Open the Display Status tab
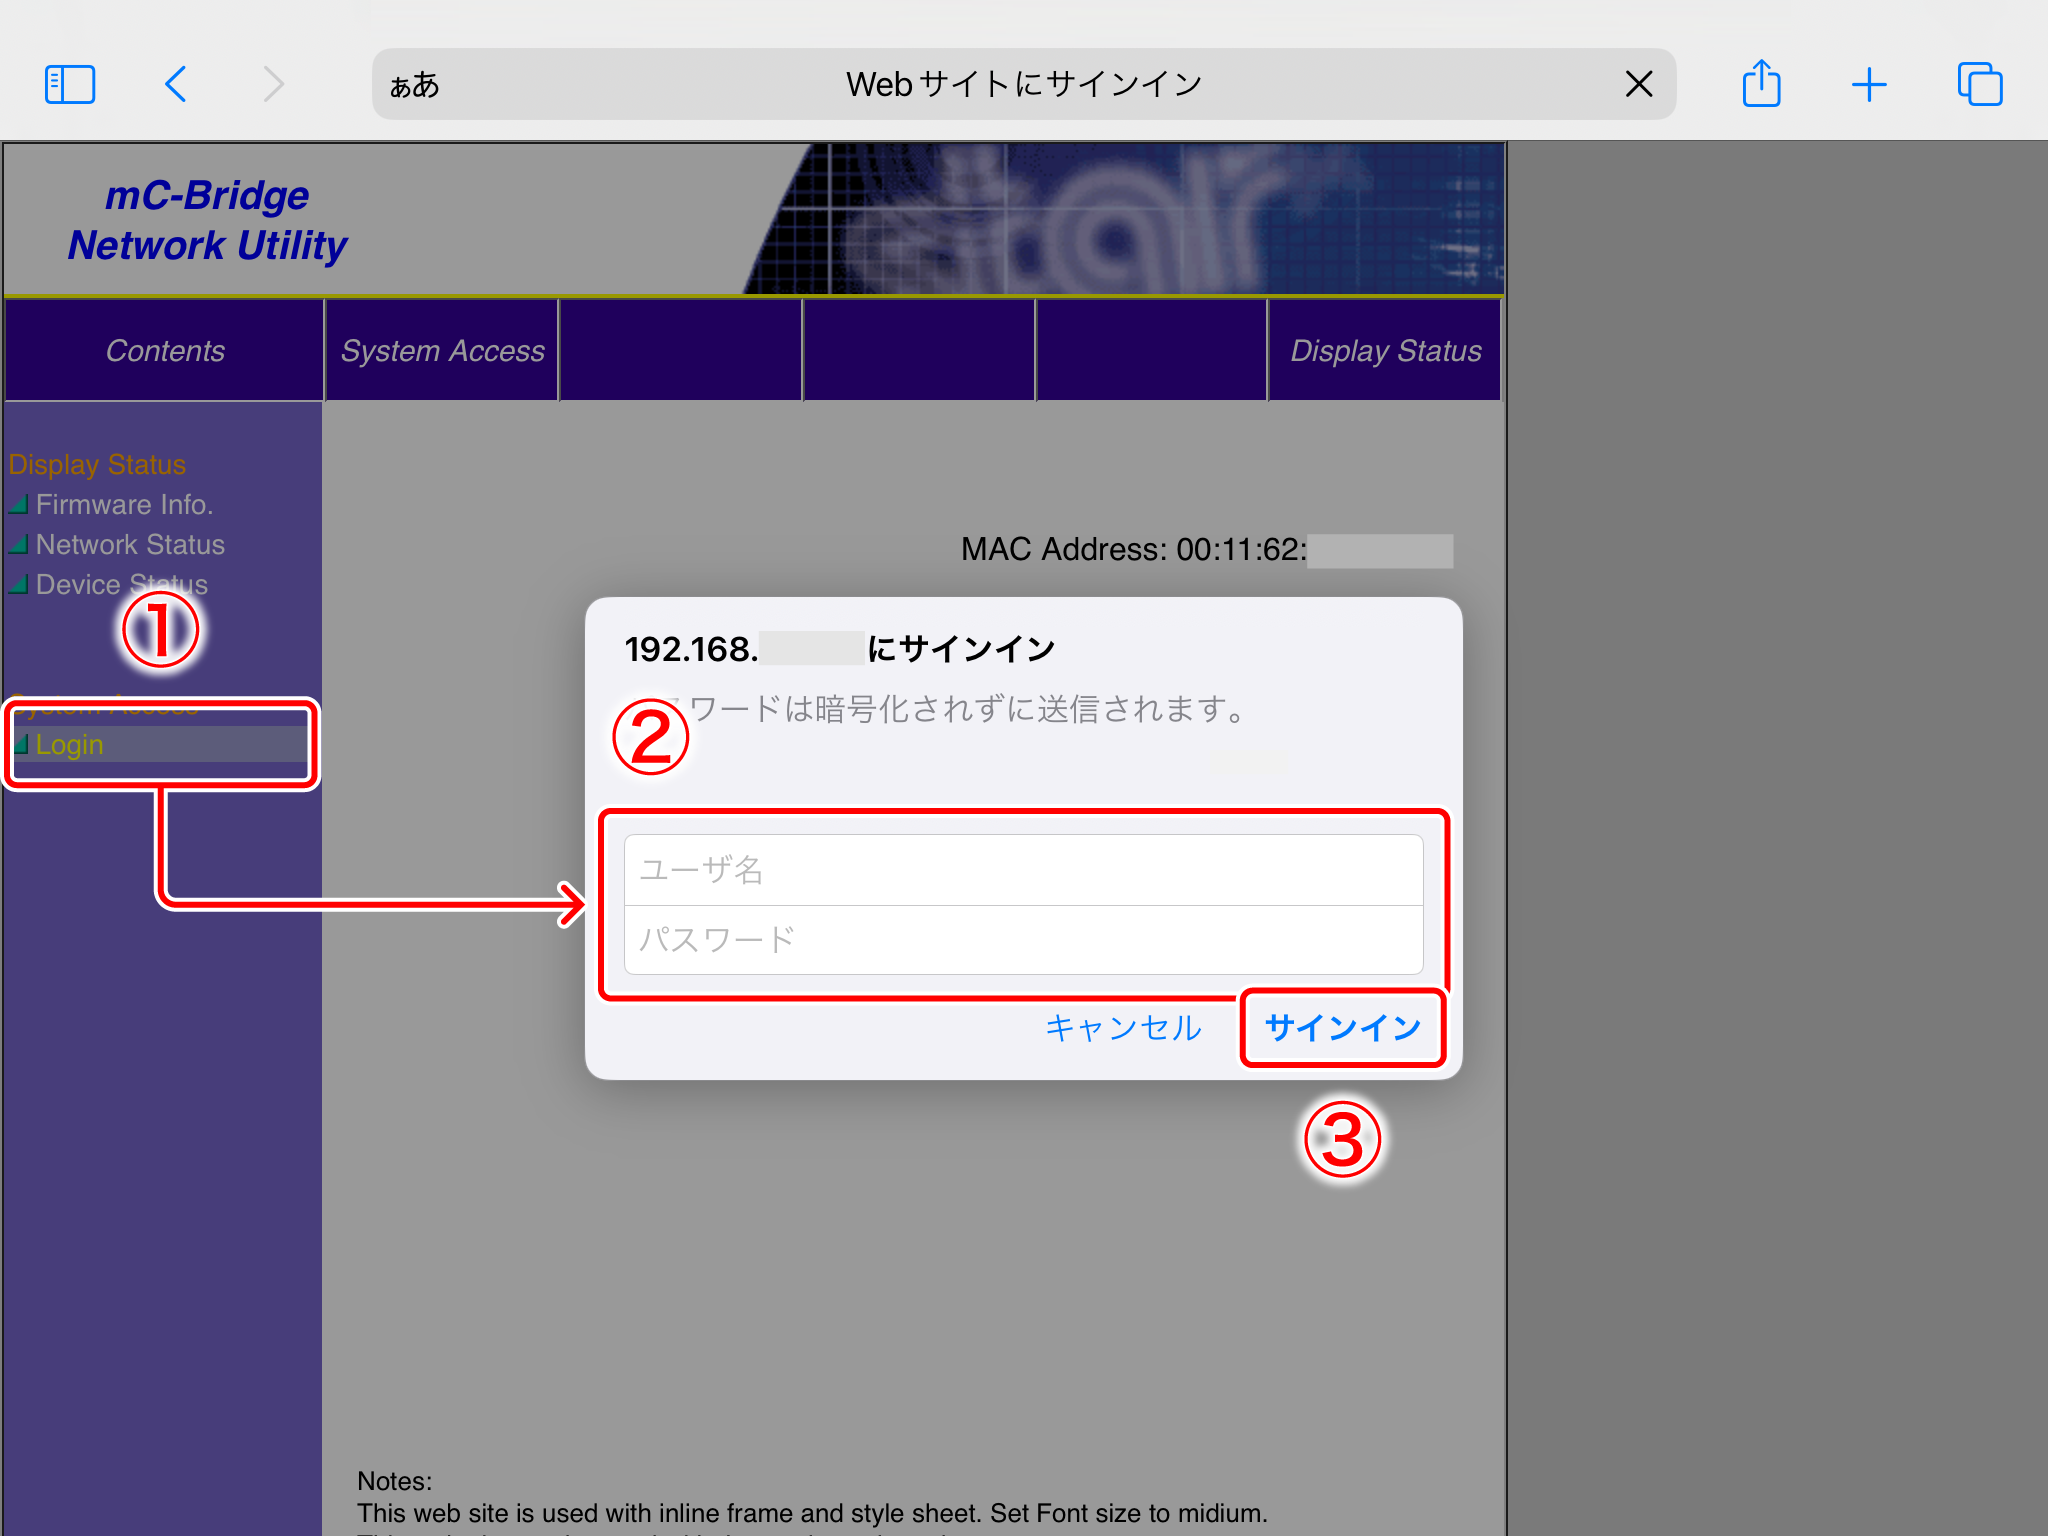The height and width of the screenshot is (1536, 2048). pos(1385,351)
